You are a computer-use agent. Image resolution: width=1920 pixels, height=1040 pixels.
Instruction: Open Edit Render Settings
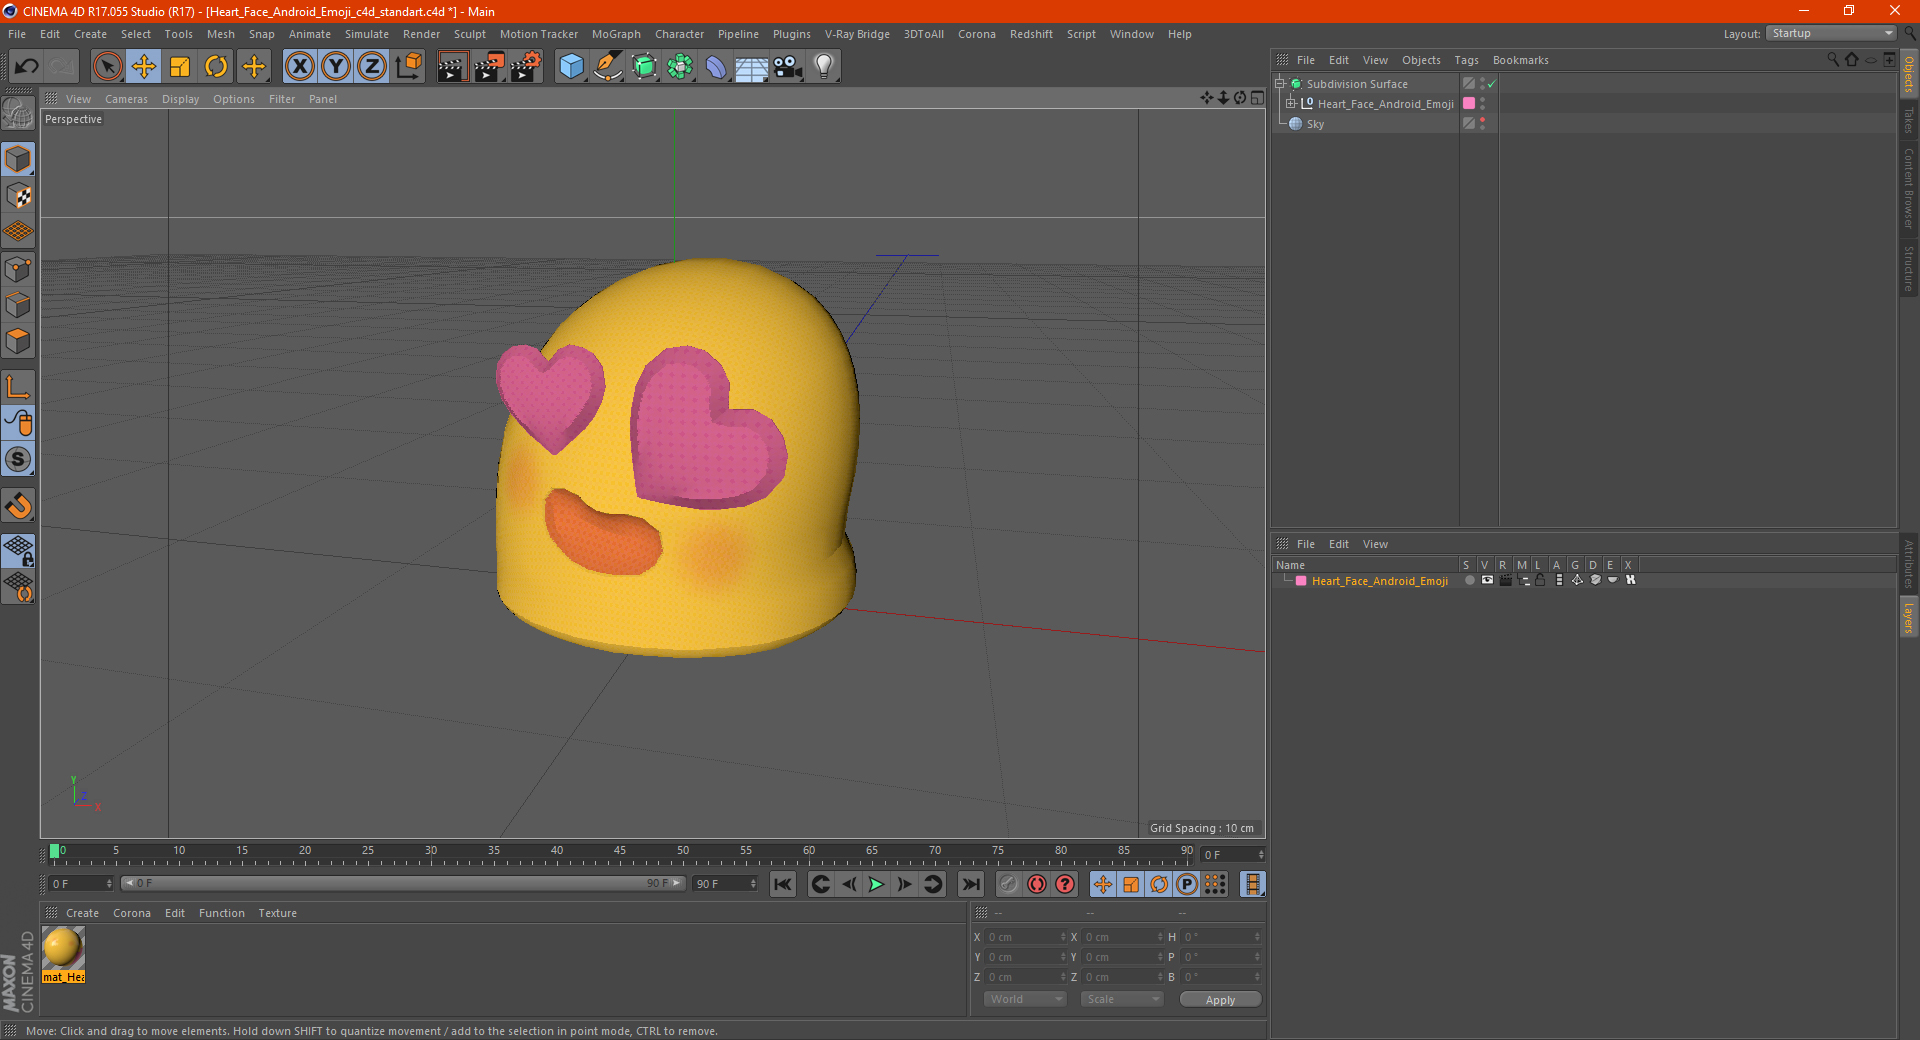click(x=526, y=67)
